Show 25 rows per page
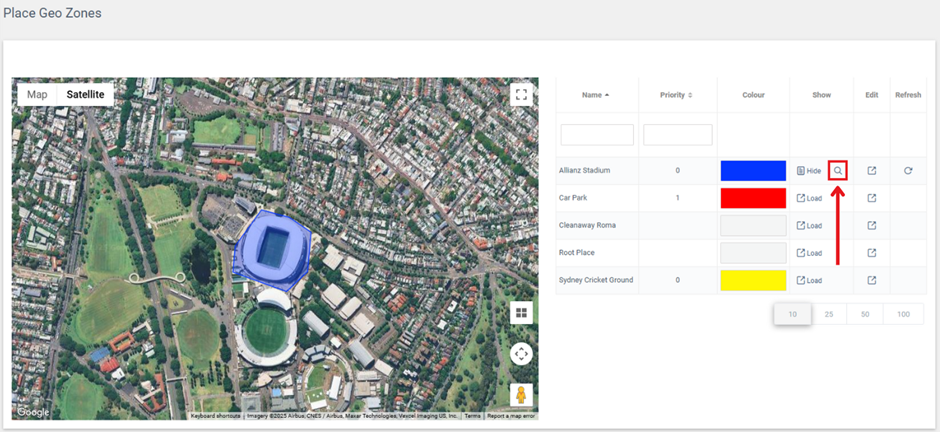940x432 pixels. (828, 314)
